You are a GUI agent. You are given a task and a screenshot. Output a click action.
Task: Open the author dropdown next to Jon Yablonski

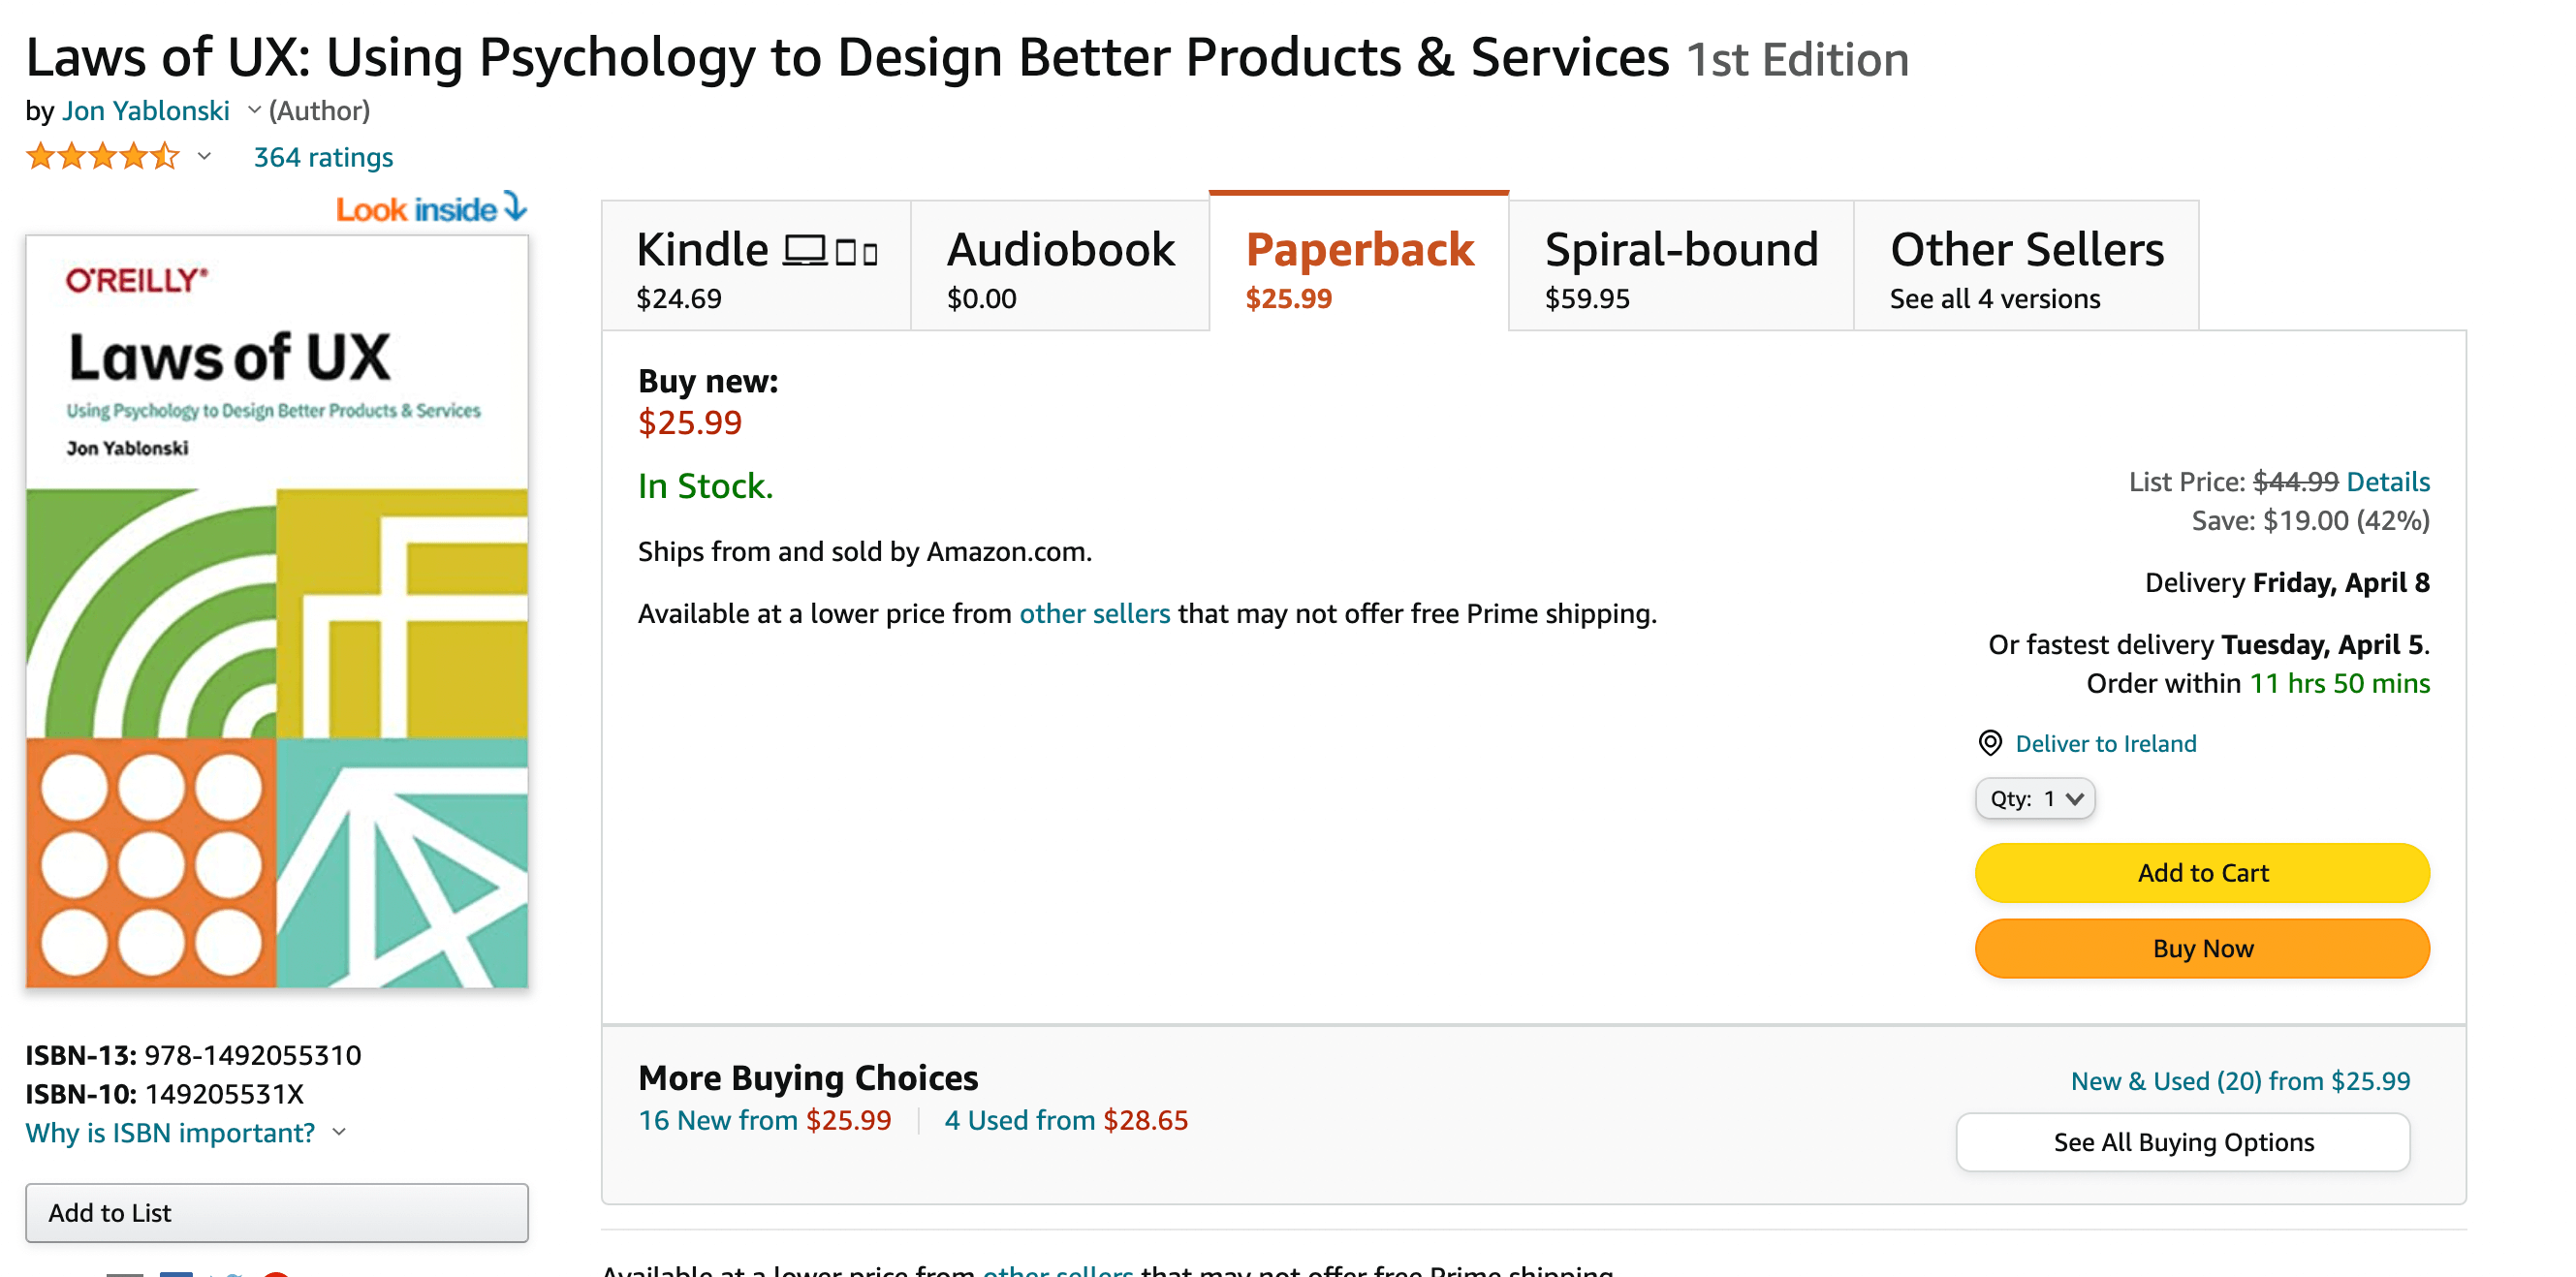[253, 110]
